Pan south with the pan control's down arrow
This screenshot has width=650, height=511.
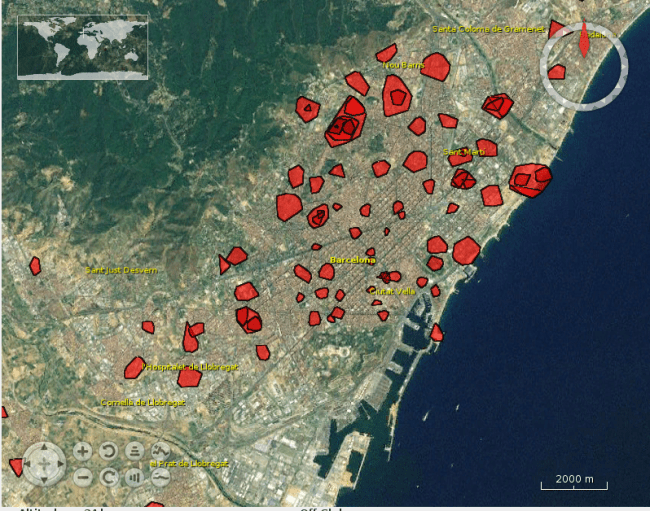pyautogui.click(x=44, y=480)
